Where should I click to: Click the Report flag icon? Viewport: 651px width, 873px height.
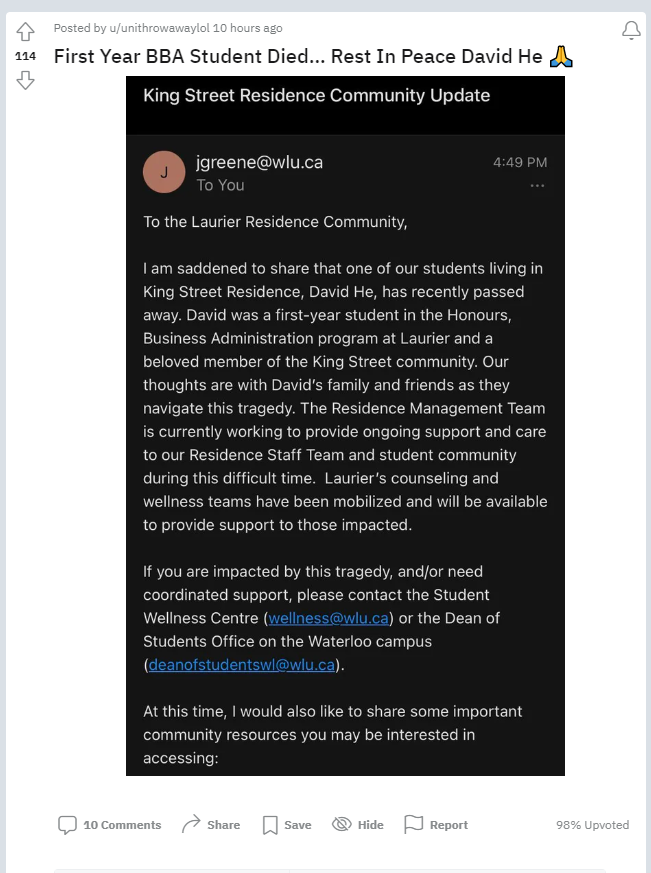(414, 824)
